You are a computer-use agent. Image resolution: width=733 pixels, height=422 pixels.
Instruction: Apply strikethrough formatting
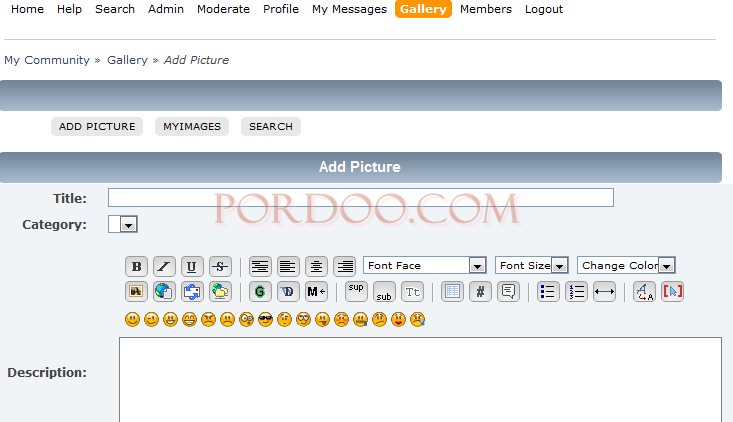click(x=220, y=266)
